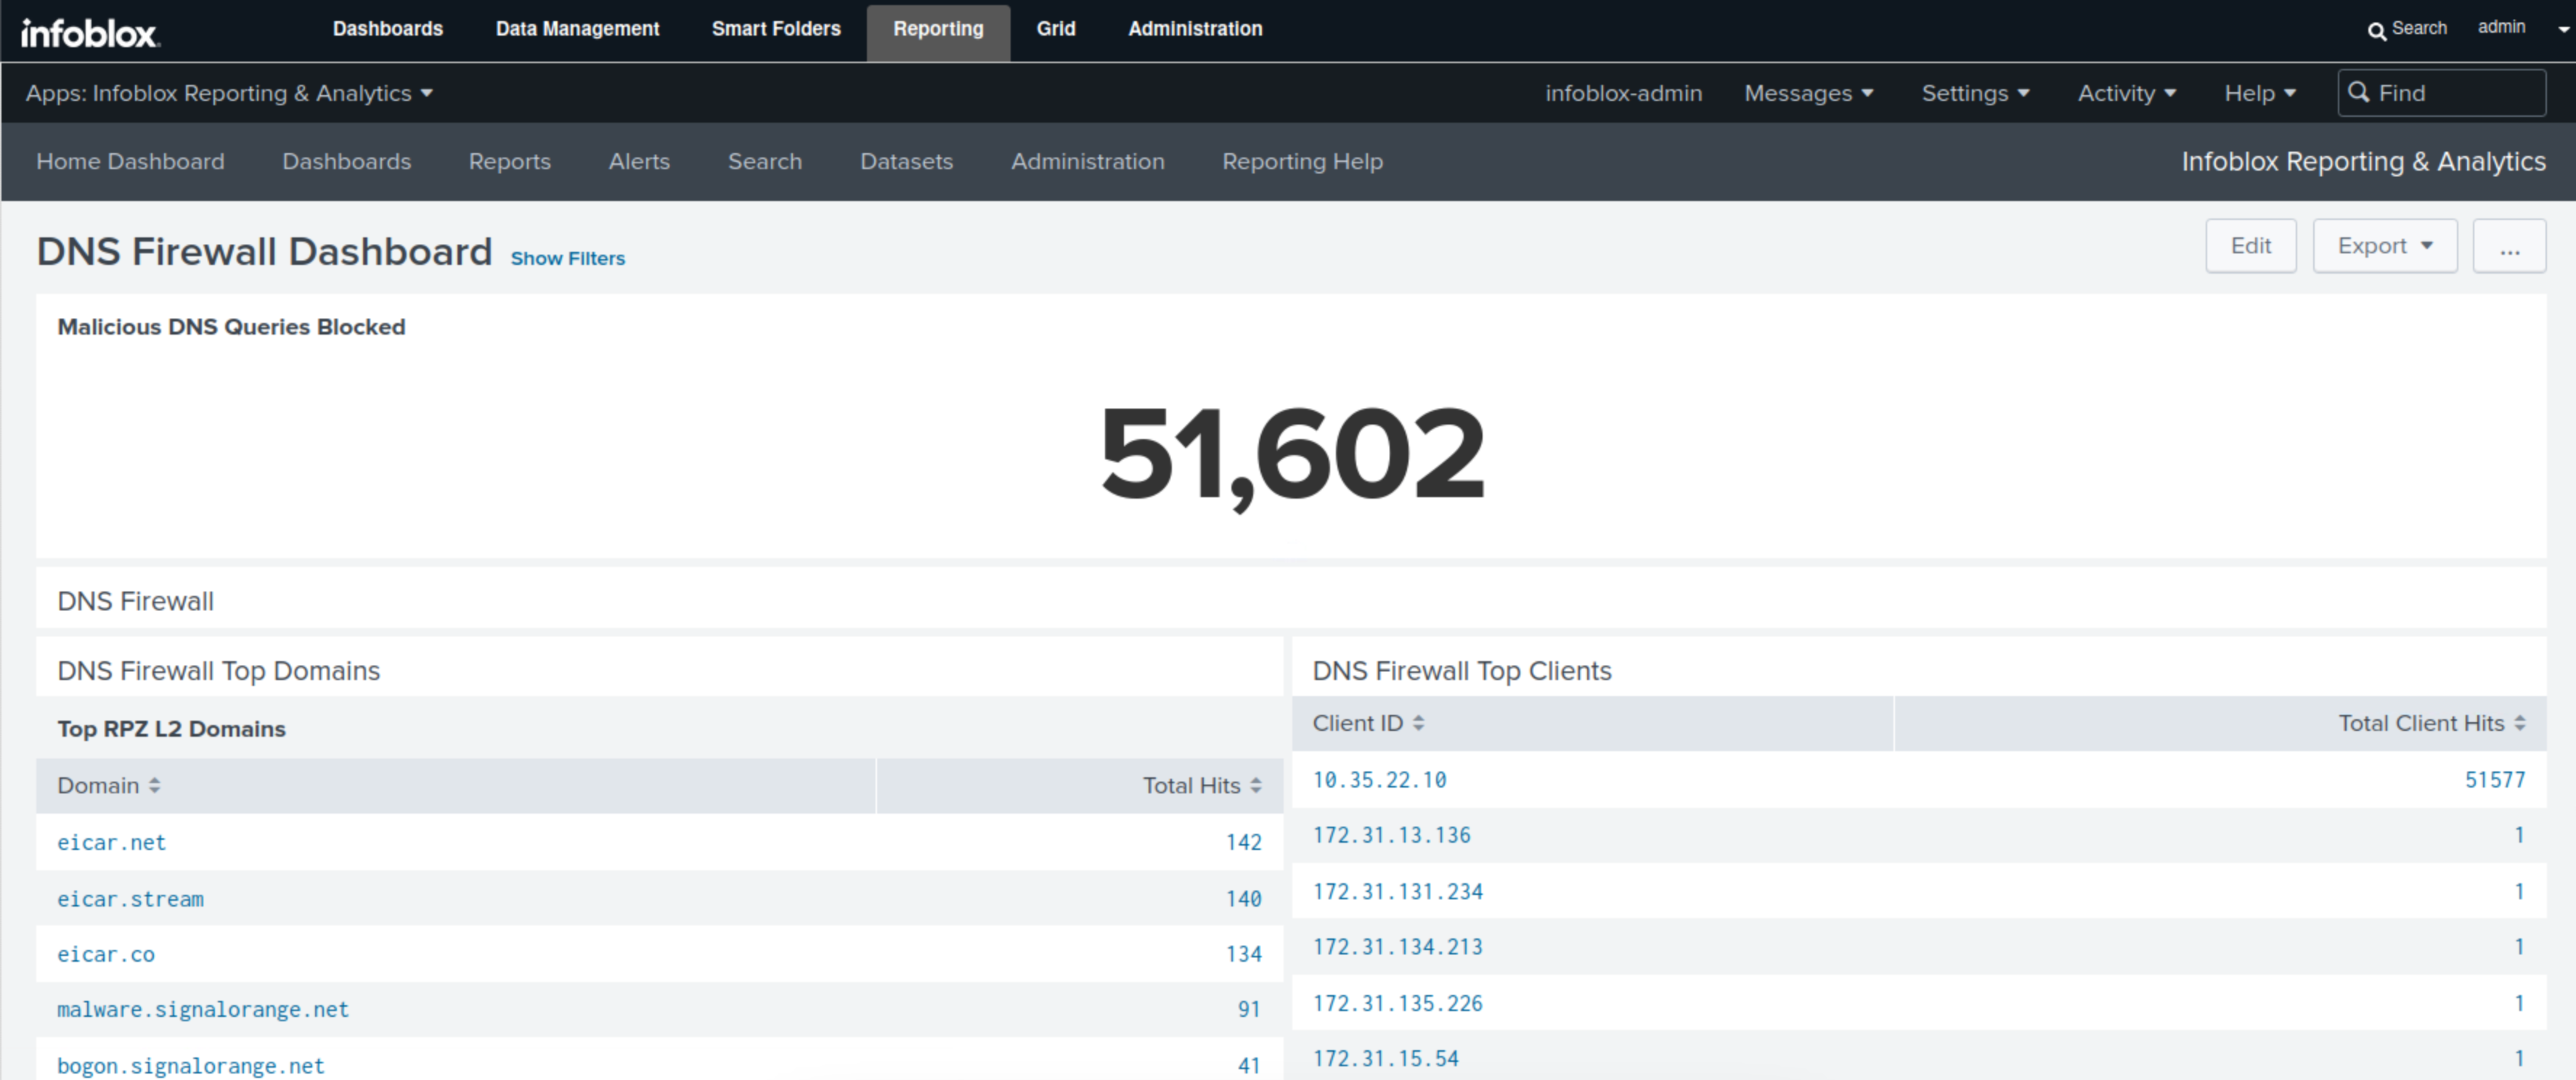Click the Infoblox logo

click(x=89, y=33)
